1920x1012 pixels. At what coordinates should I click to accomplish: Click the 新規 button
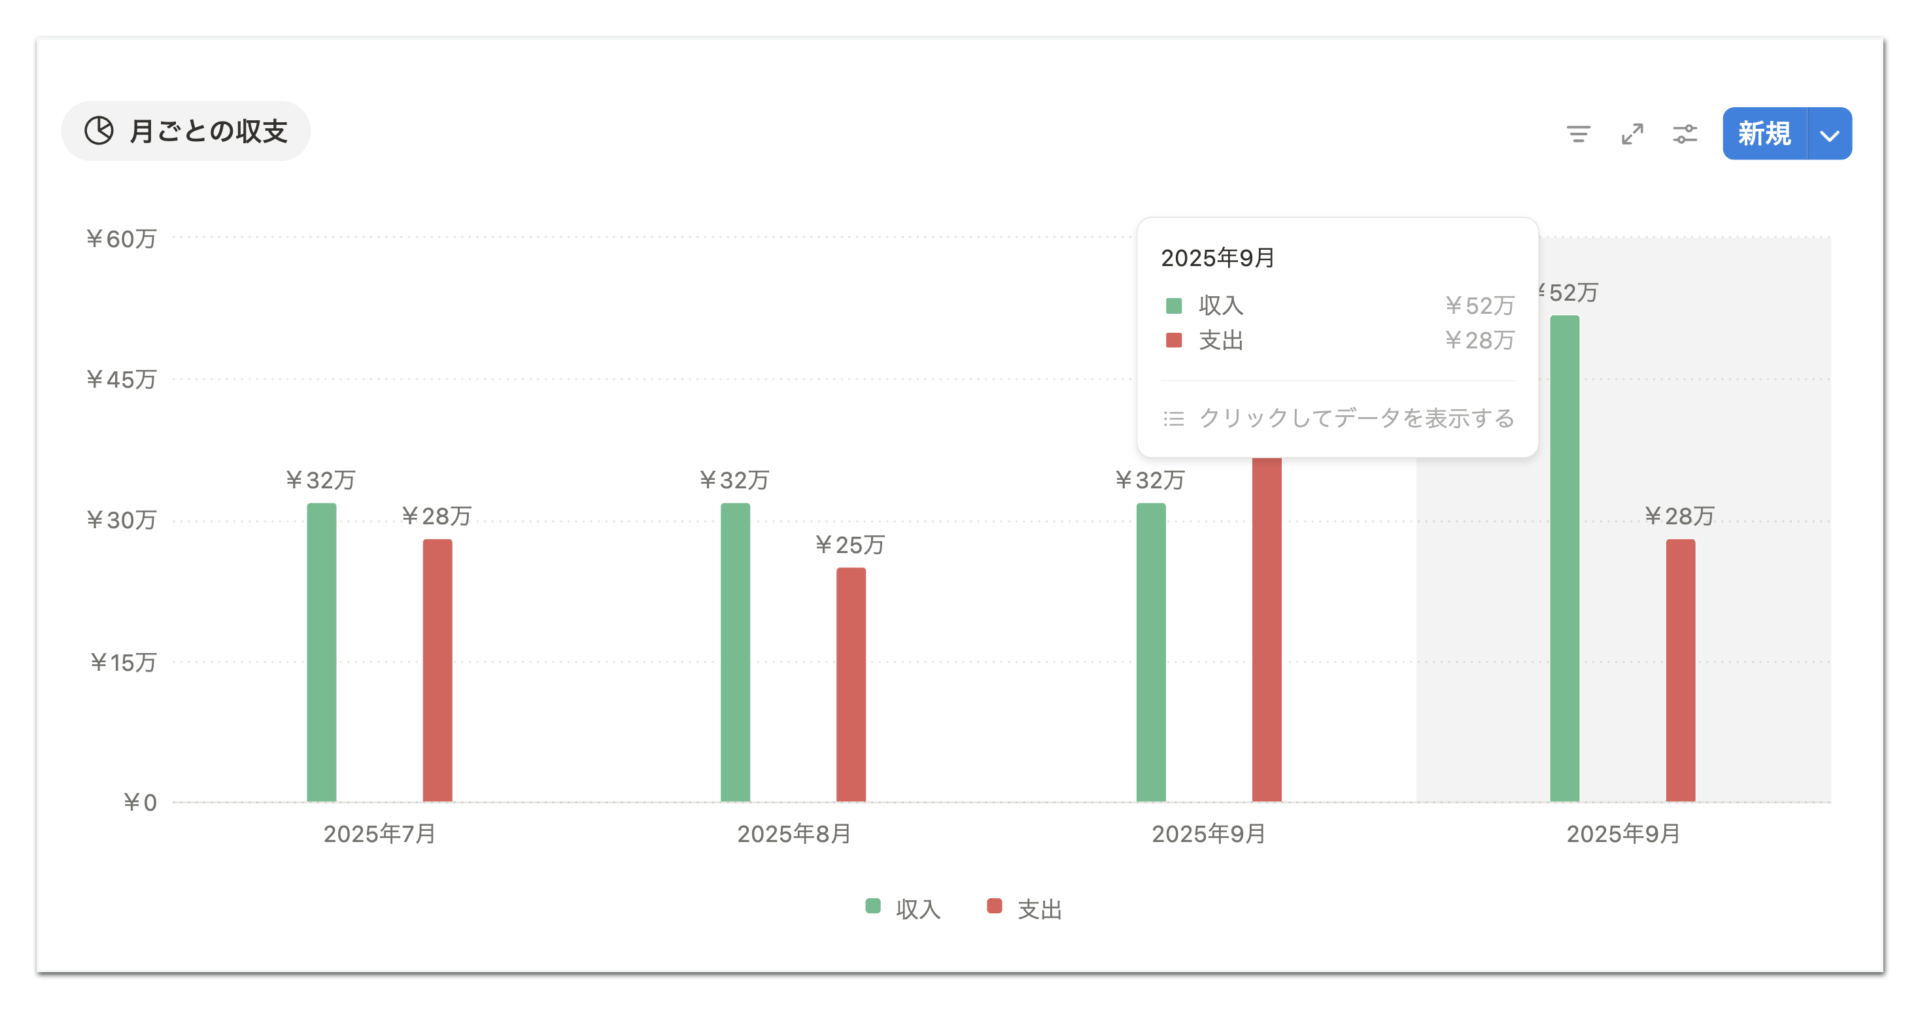tap(1765, 134)
